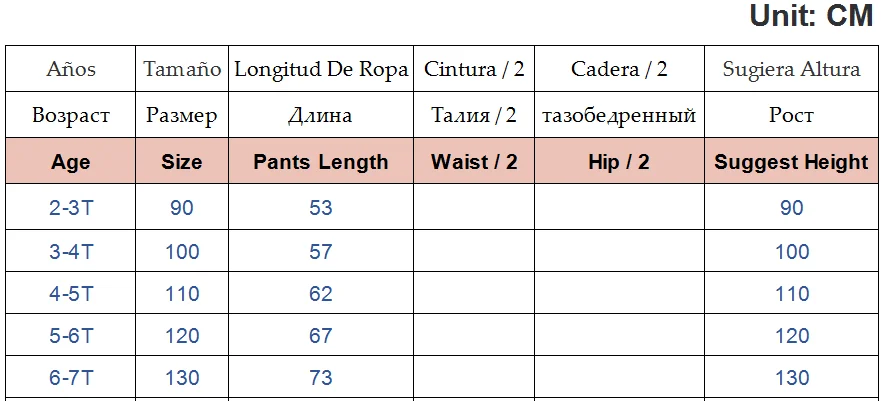This screenshot has height=401, width=885.
Task: Click the '2-3T' age row cell
Action: [71, 208]
